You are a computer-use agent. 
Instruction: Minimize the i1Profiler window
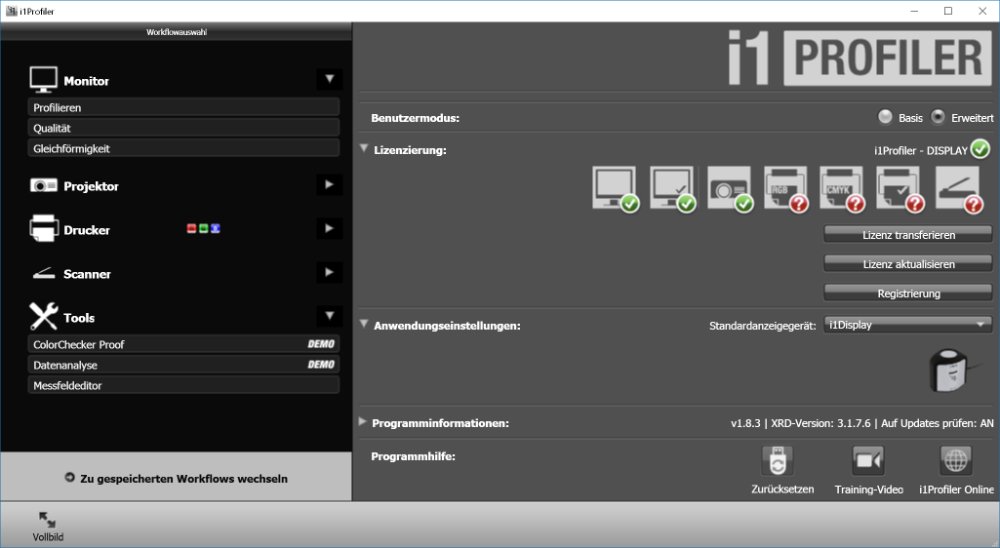(915, 11)
